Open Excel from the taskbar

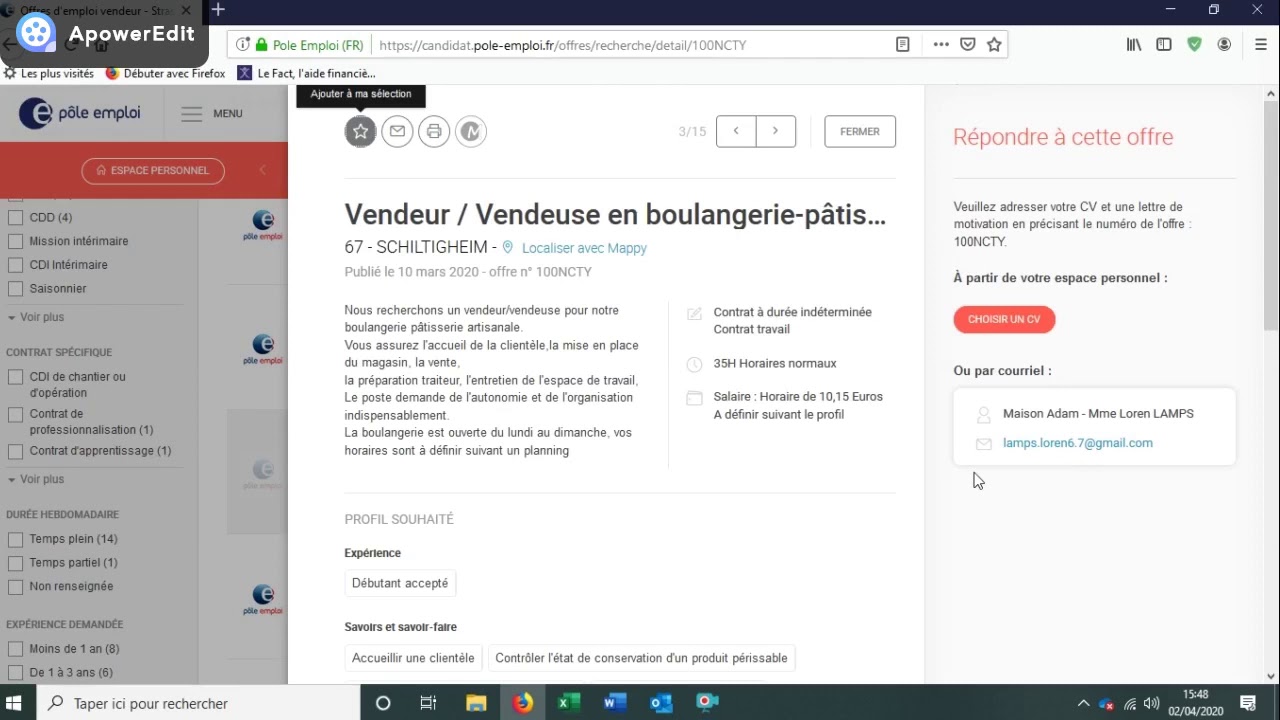[569, 703]
